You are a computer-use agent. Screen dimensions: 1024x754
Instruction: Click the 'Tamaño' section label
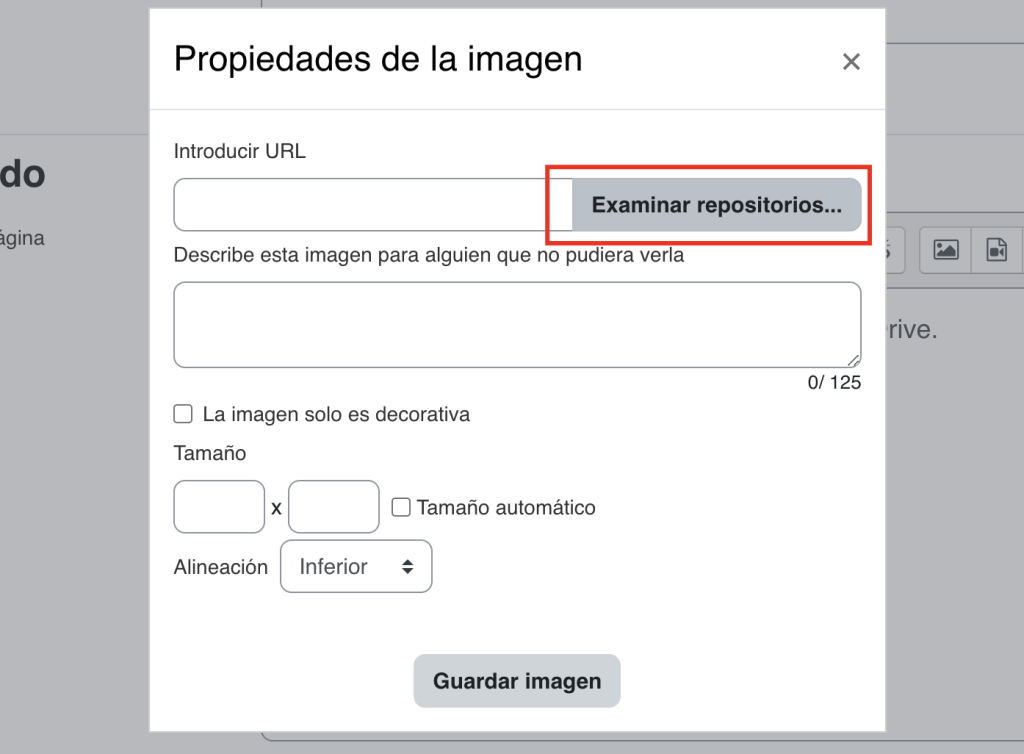click(x=210, y=453)
